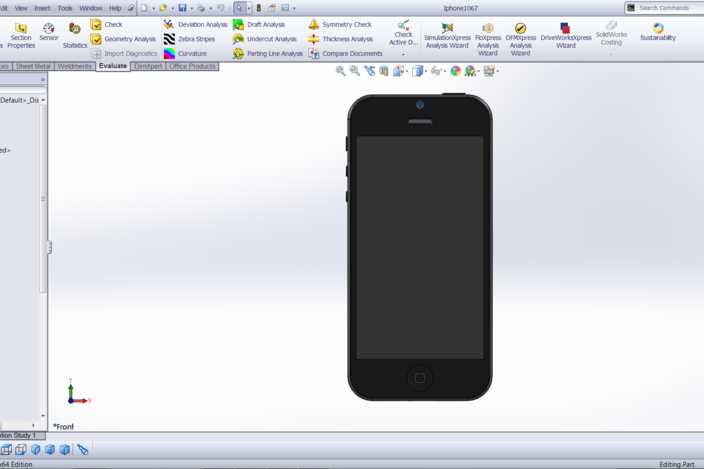Run the Check command

point(107,25)
